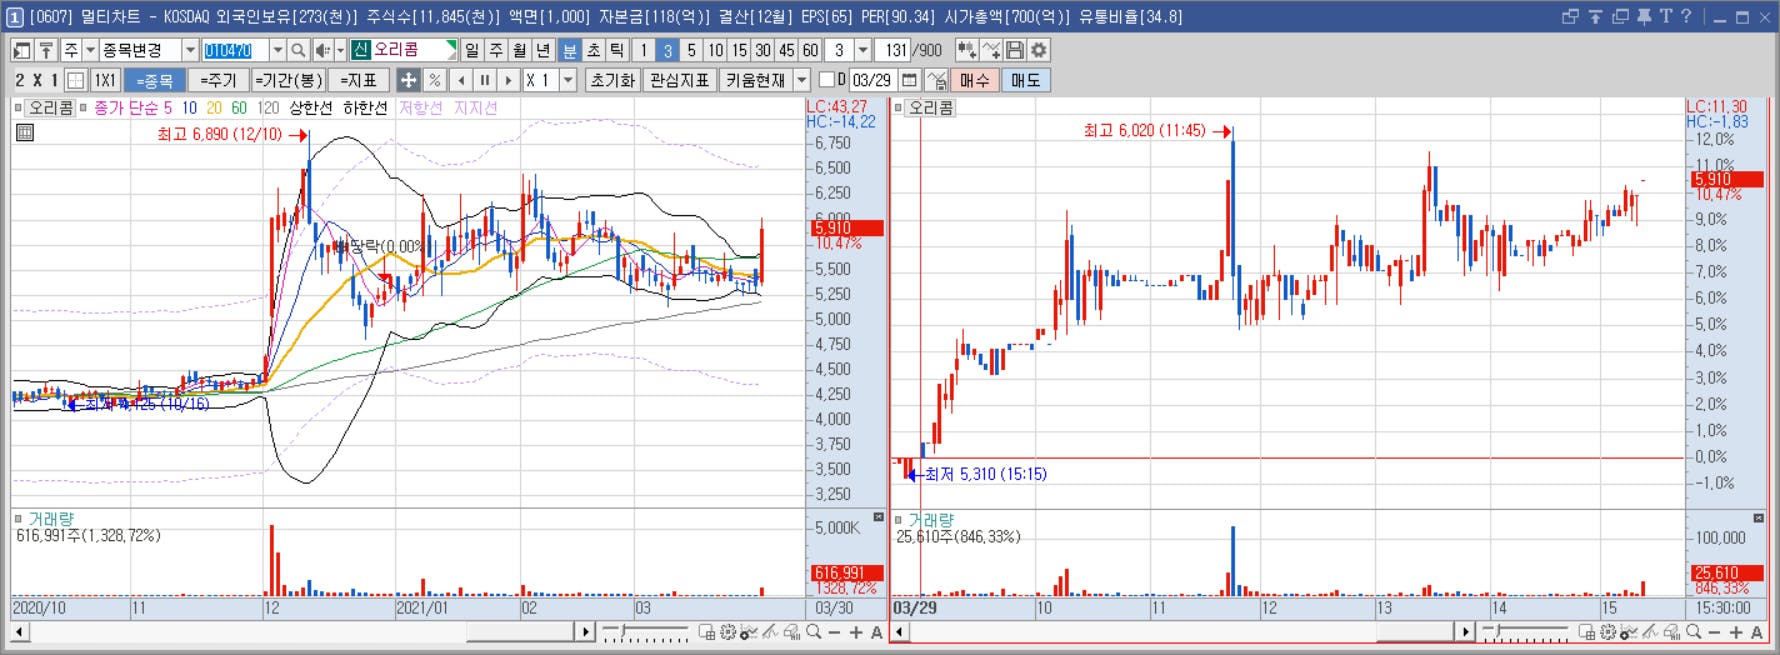This screenshot has height=655, width=1780.
Task: Click the 키움현재 button
Action: (756, 80)
